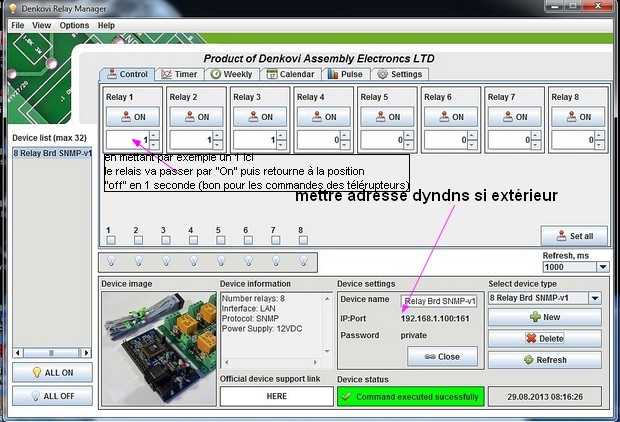Add a device with the New button
The image size is (620, 422).
[545, 318]
